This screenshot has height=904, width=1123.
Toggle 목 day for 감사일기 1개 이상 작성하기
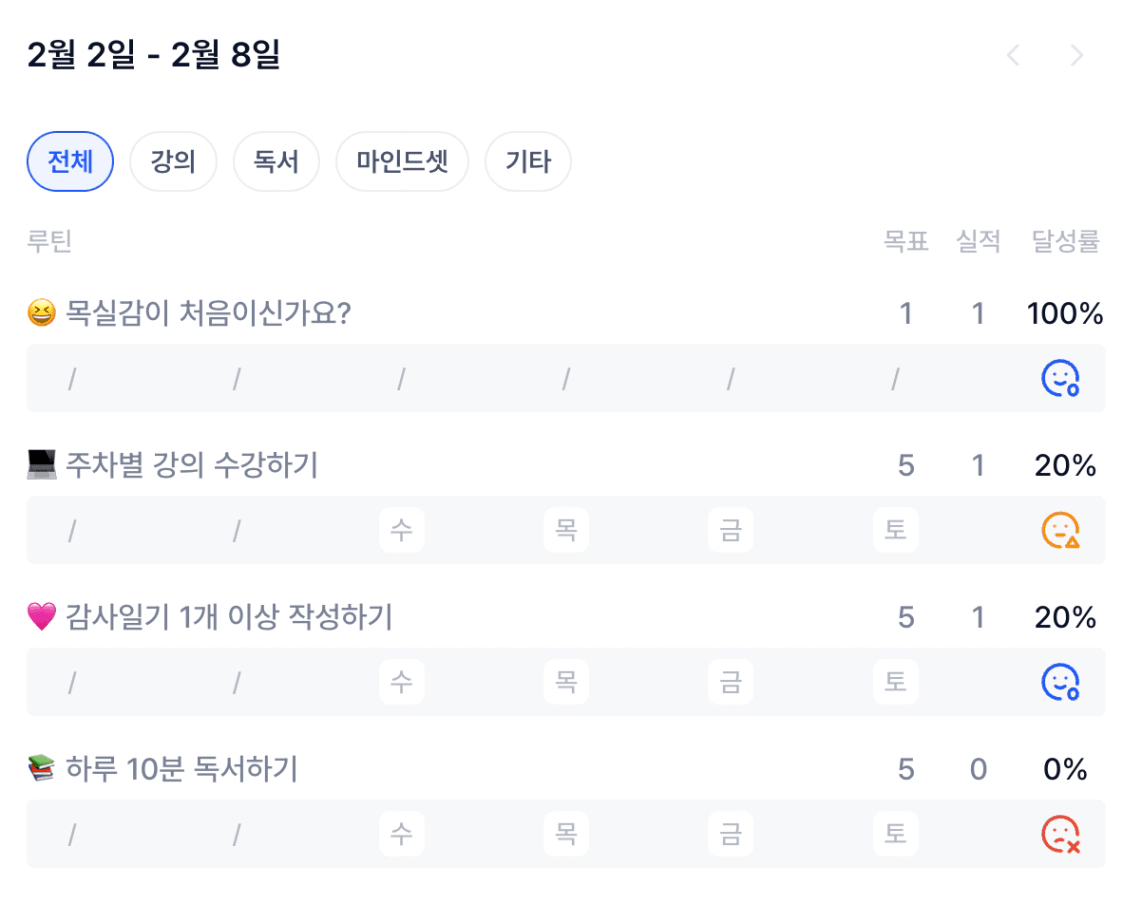click(566, 682)
